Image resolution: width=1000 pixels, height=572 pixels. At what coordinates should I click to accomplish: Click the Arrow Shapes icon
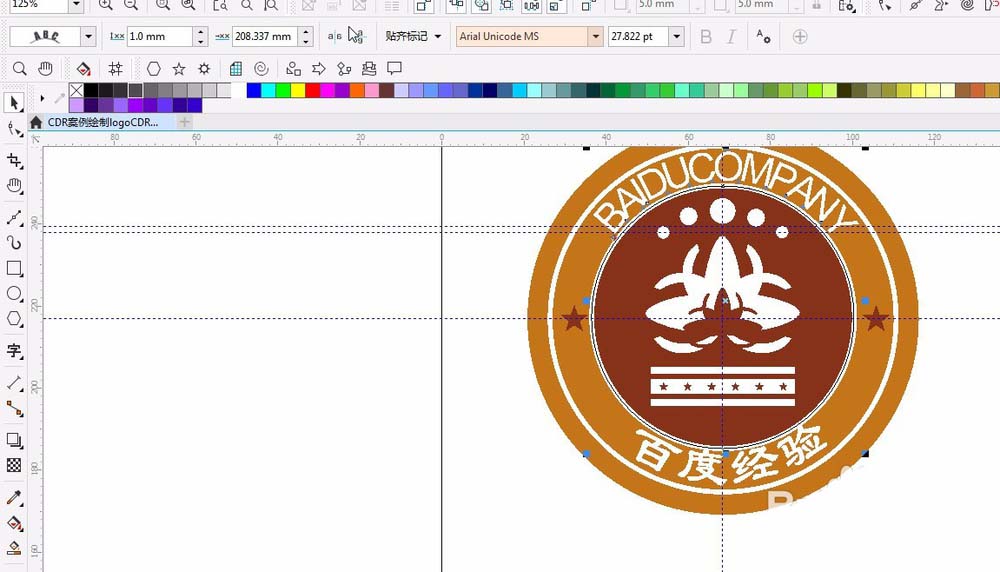319,68
